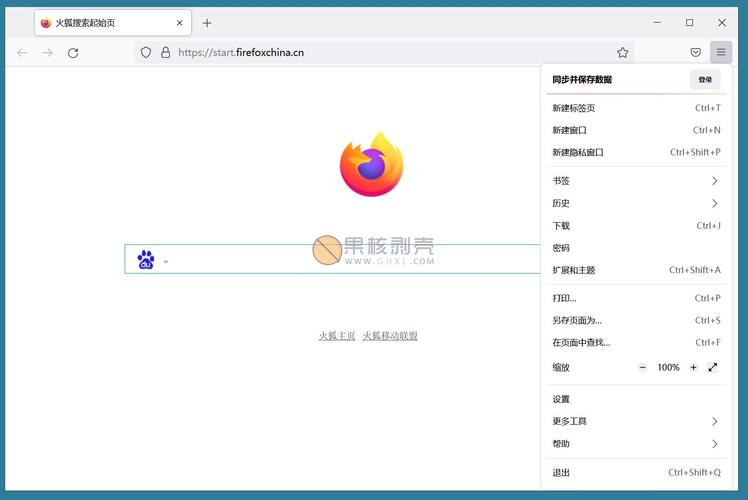Expand the 历史 history submenu
This screenshot has width=748, height=500.
(x=634, y=203)
